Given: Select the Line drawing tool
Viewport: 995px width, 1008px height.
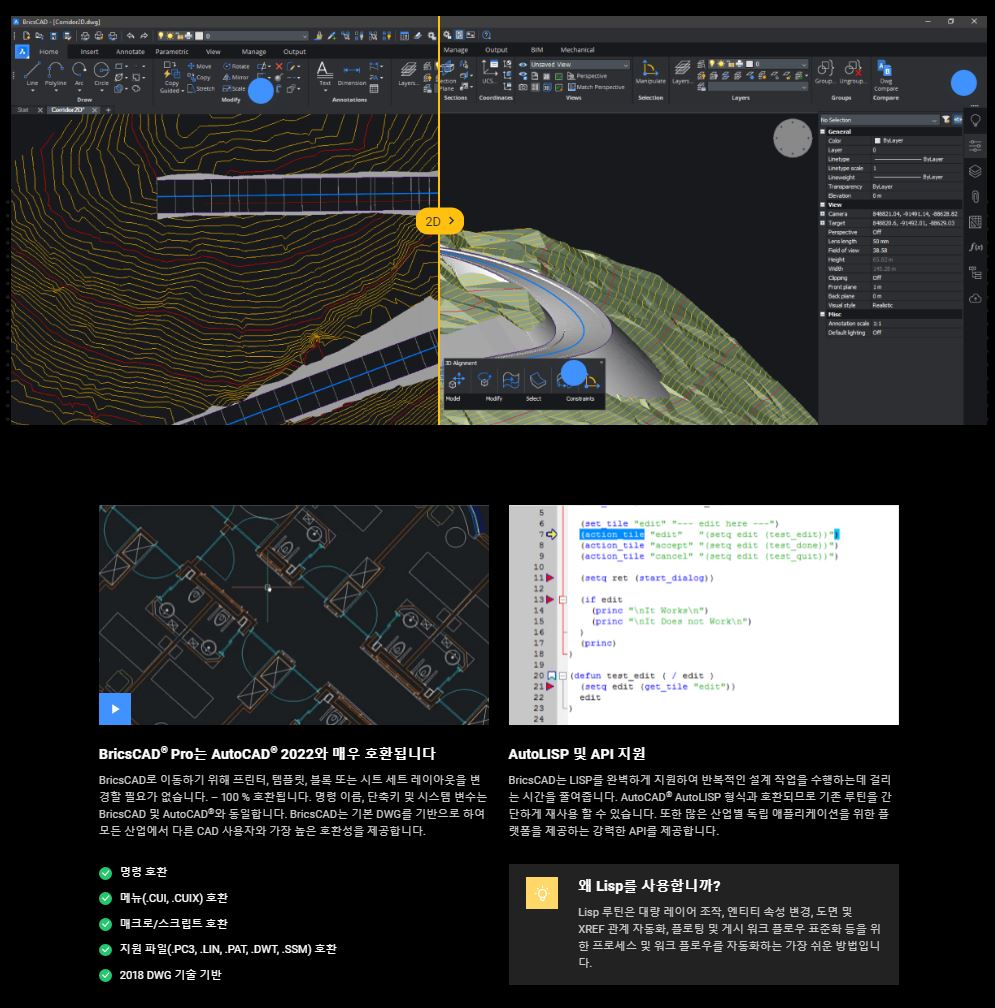Looking at the screenshot, I should tap(32, 73).
